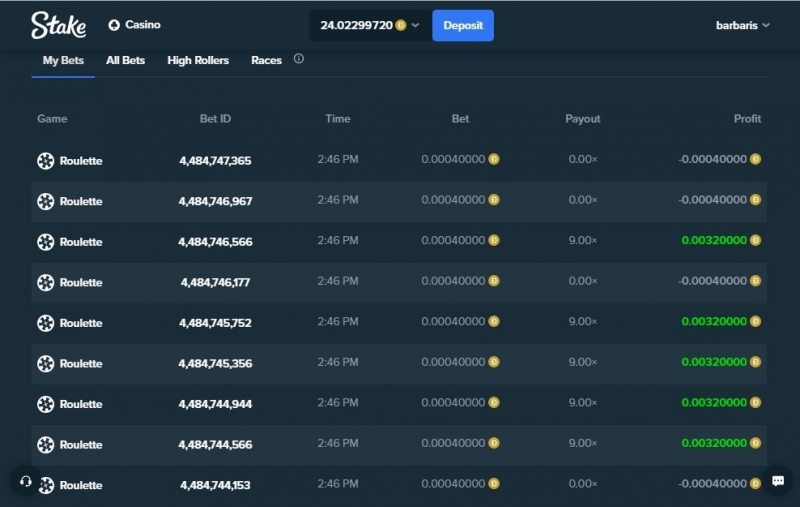
Task: Click roulette icon for bet 4,484,746,566
Action: (45, 242)
